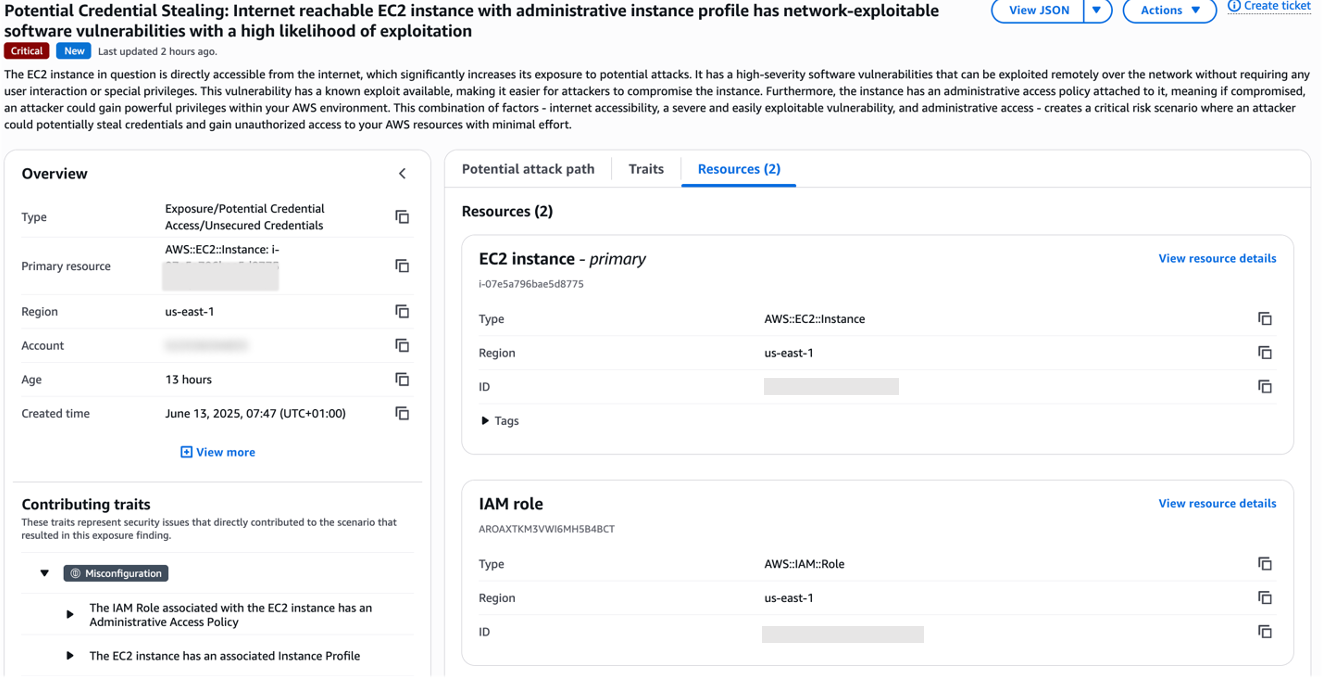Viewport: 1326px width, 680px height.
Task: Collapse the Misconfiguration traits group
Action: (44, 574)
